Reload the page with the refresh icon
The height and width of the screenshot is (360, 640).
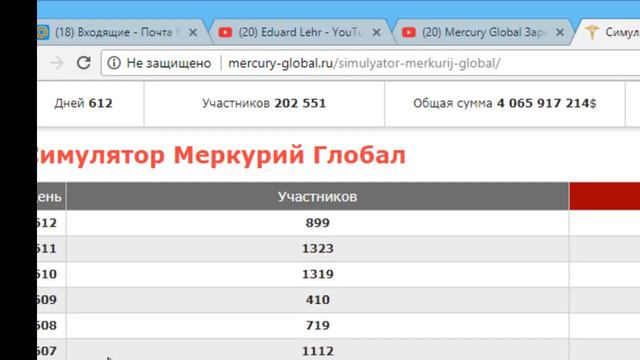(84, 63)
